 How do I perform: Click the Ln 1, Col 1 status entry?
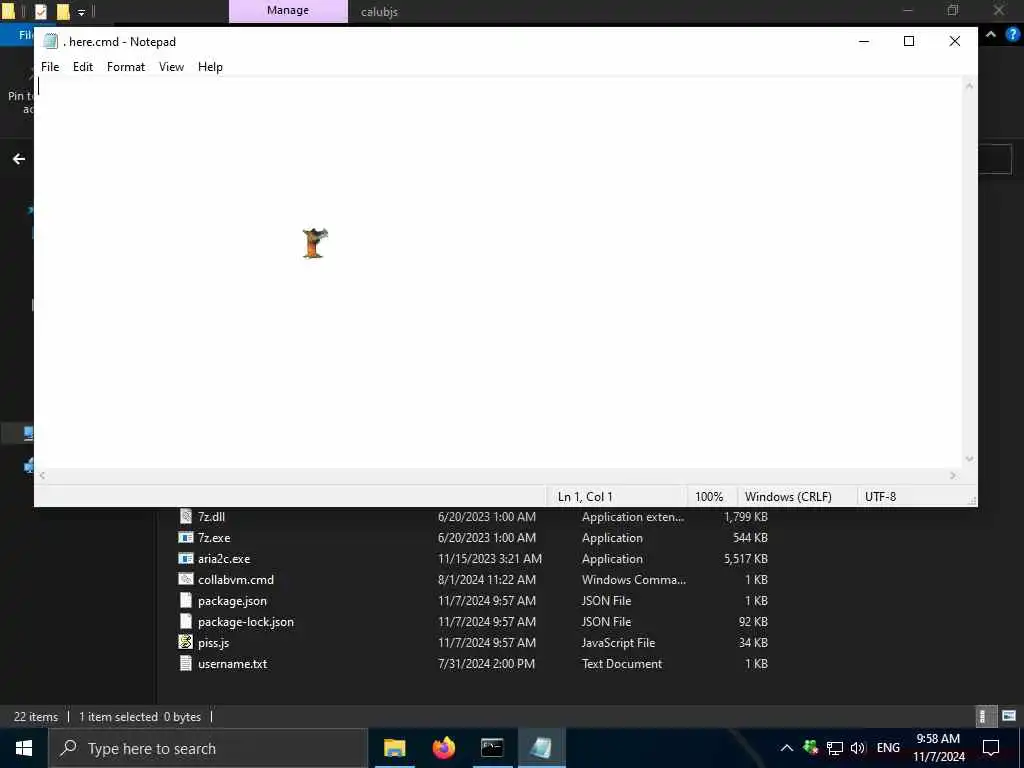(x=585, y=496)
